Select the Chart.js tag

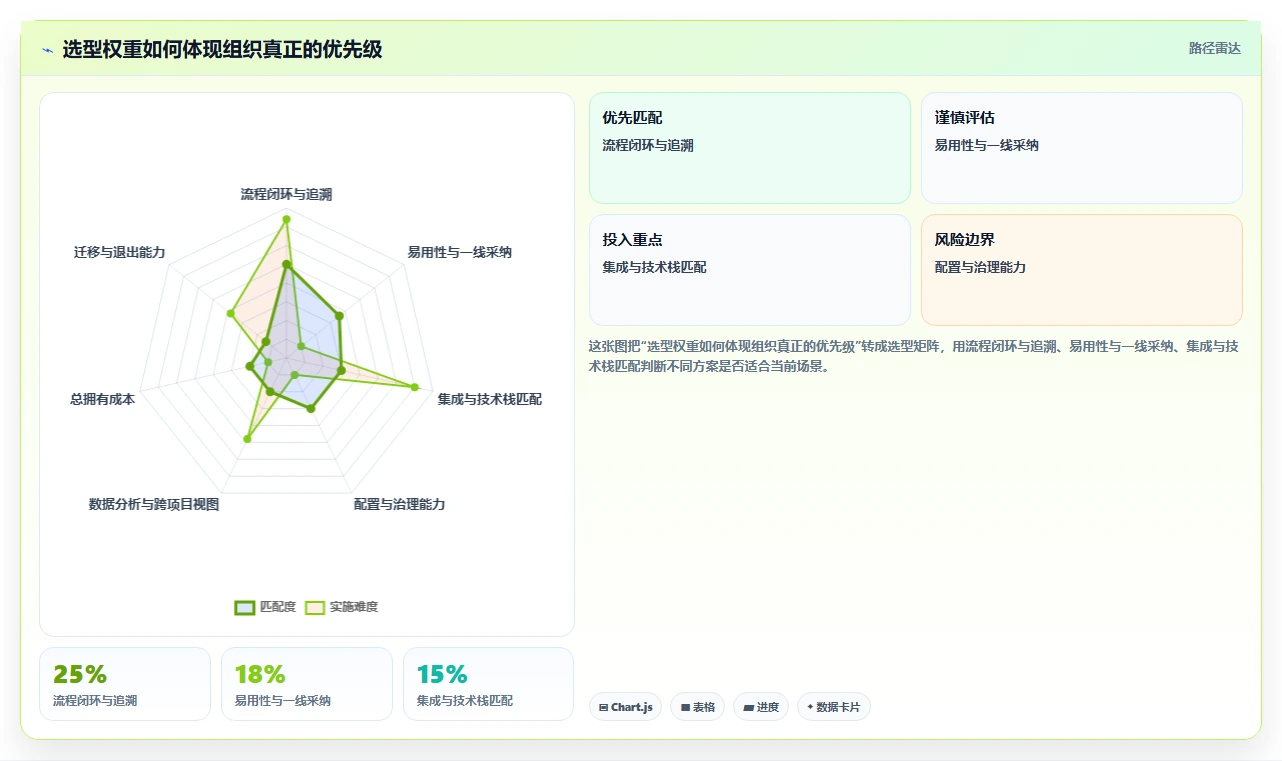[x=625, y=707]
